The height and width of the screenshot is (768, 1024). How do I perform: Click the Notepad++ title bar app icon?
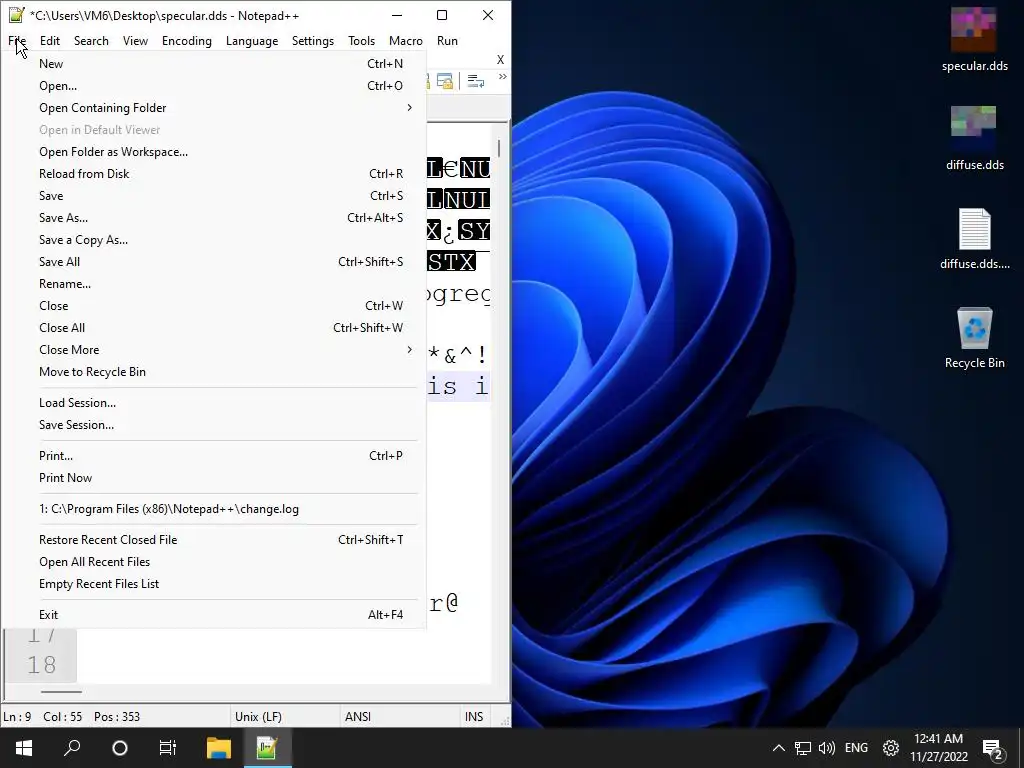17,15
